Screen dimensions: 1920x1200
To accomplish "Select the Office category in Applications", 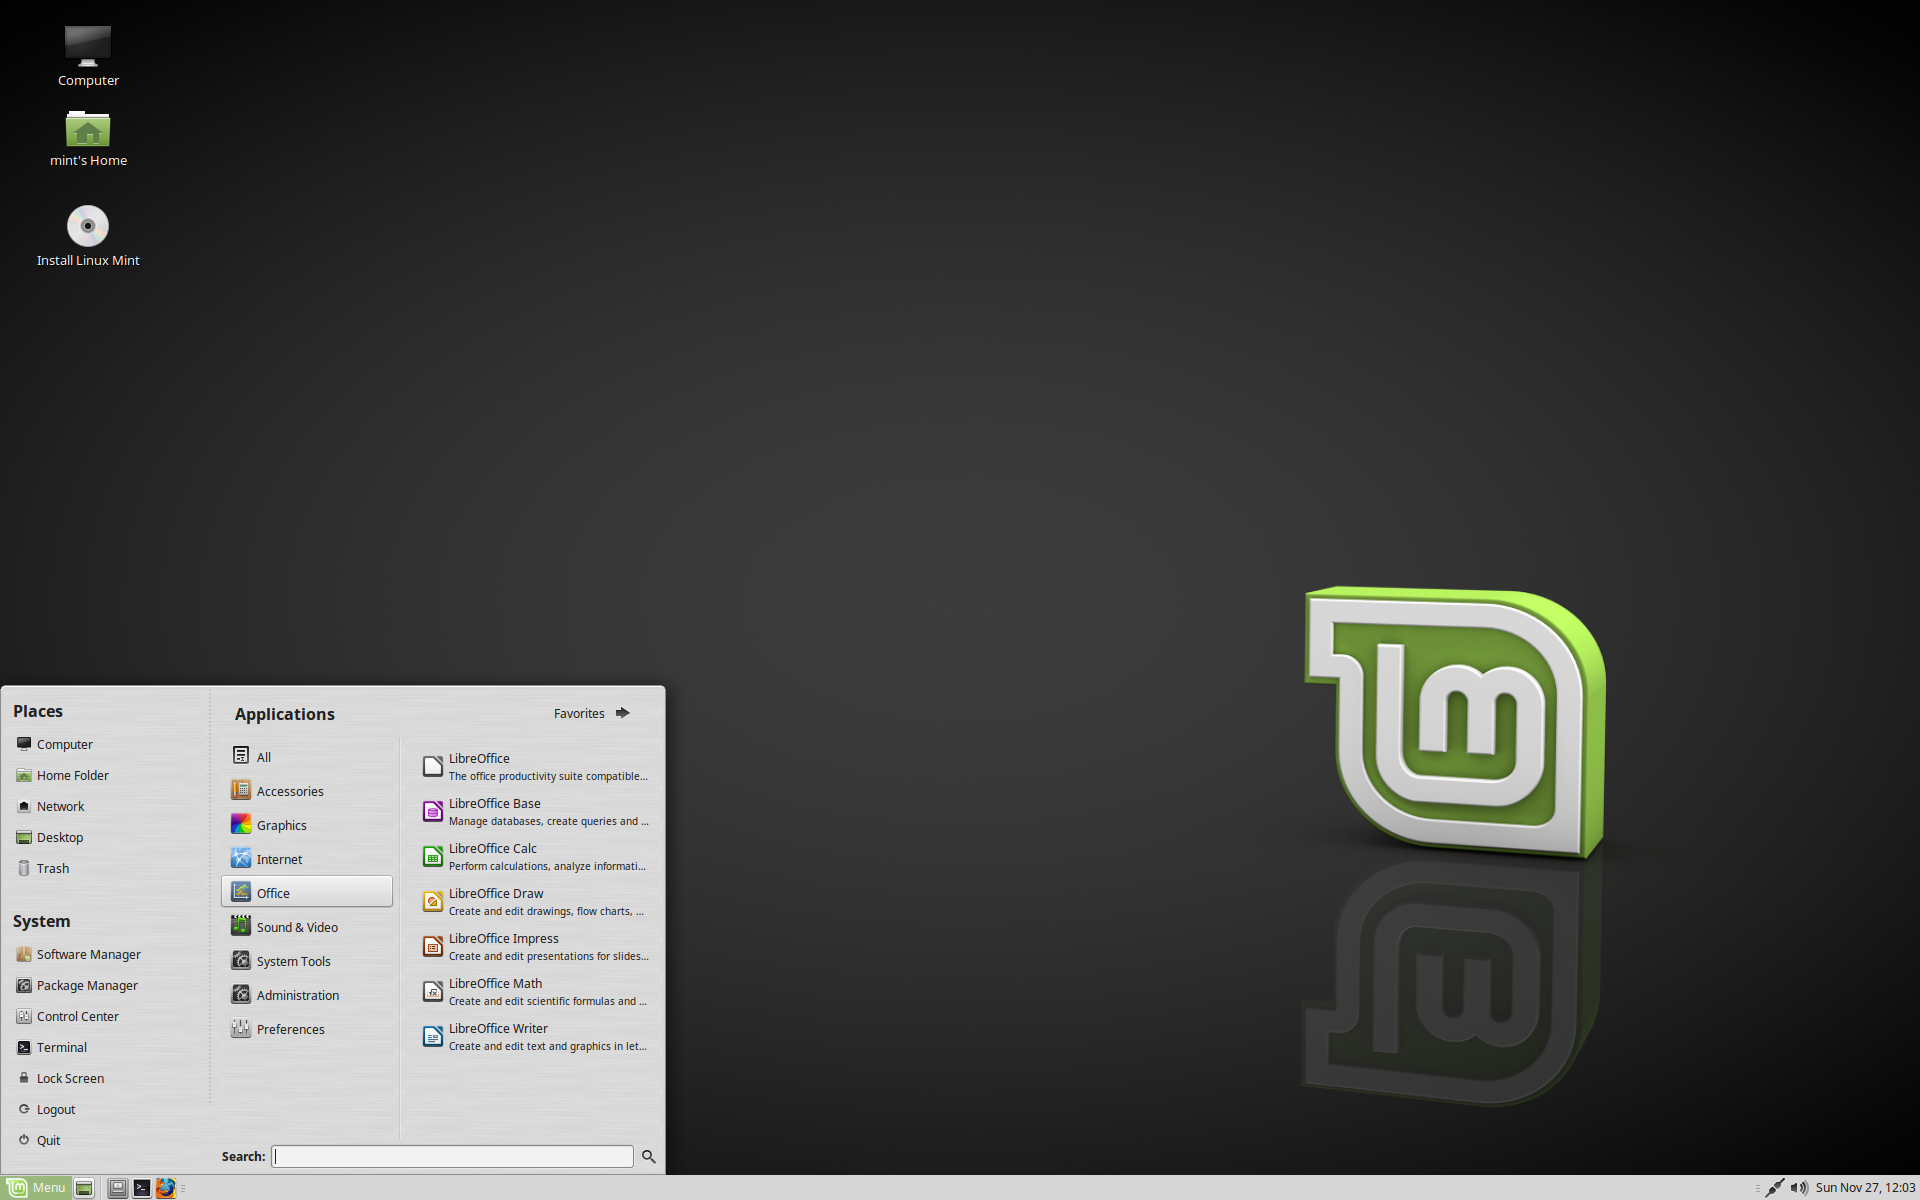I will pyautogui.click(x=307, y=892).
